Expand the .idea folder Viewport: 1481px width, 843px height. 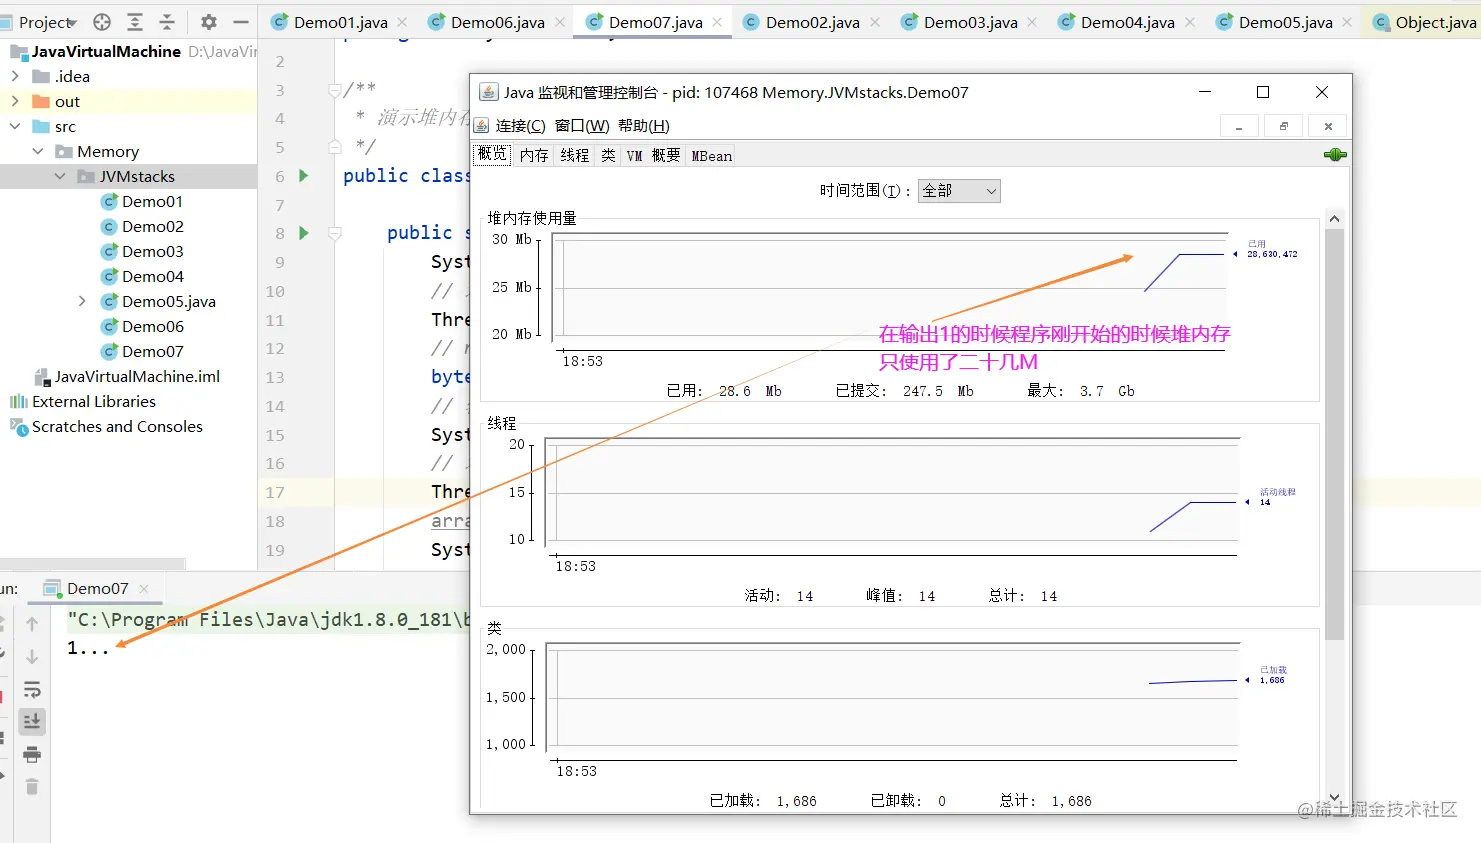15,76
